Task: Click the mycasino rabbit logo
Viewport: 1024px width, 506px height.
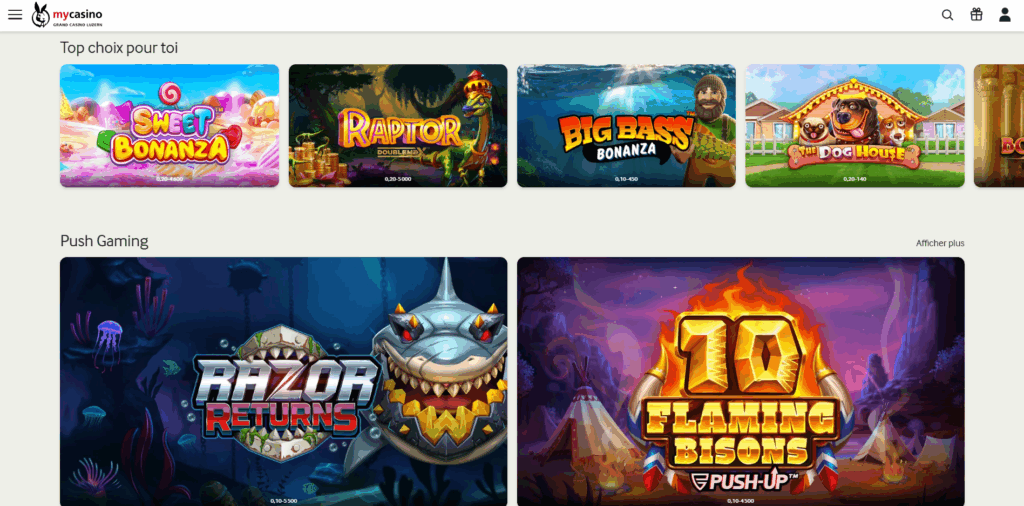Action: pos(40,15)
